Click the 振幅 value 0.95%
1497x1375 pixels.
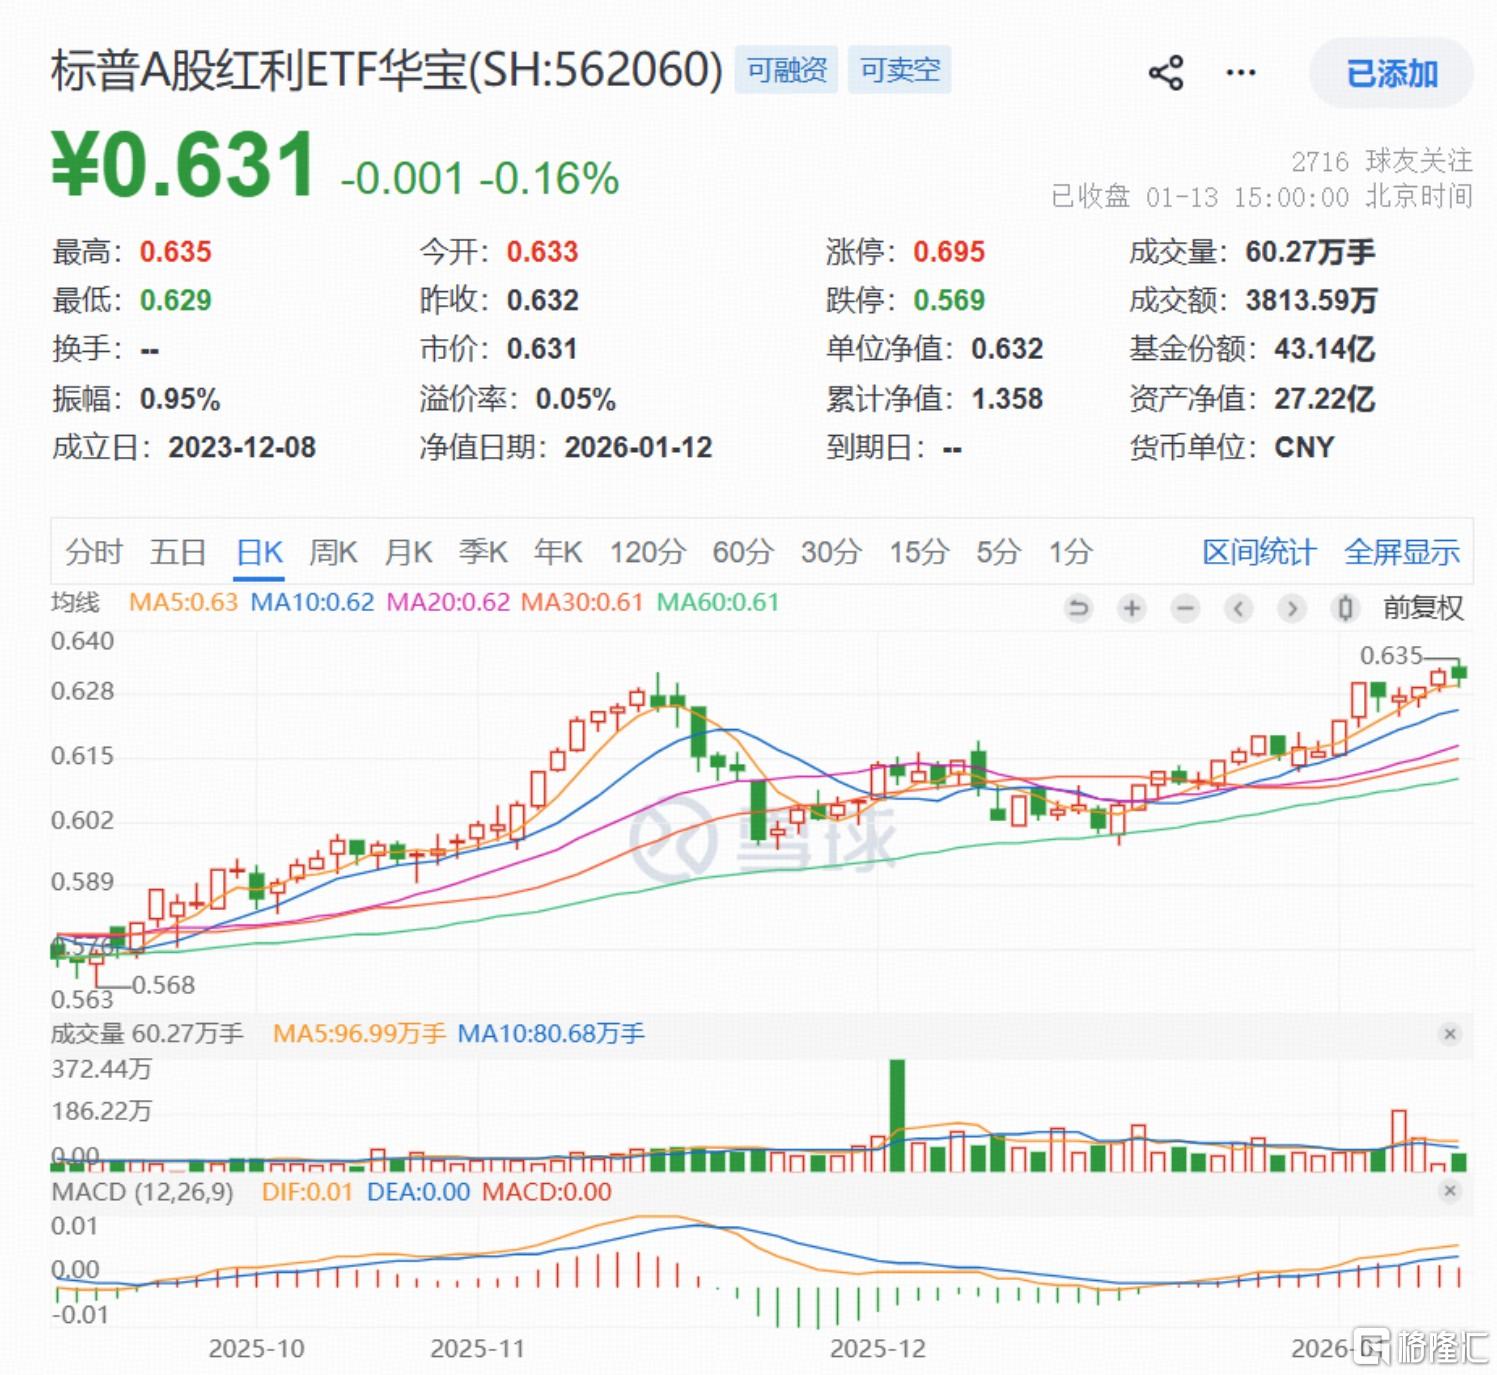coord(180,399)
